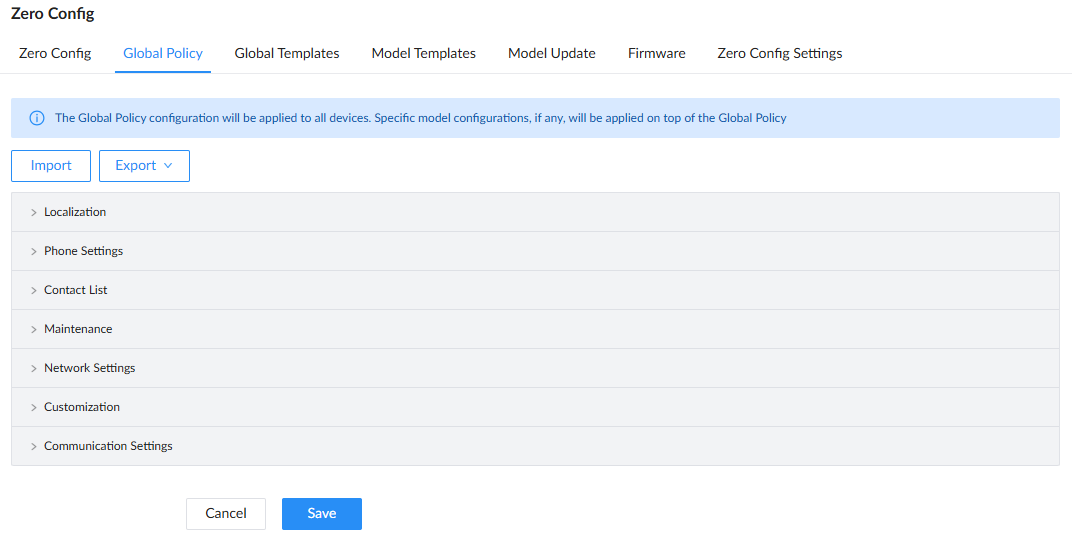Screen dimensions: 1072x544
Task: Expand the Communication Settings section
Action: click(535, 446)
